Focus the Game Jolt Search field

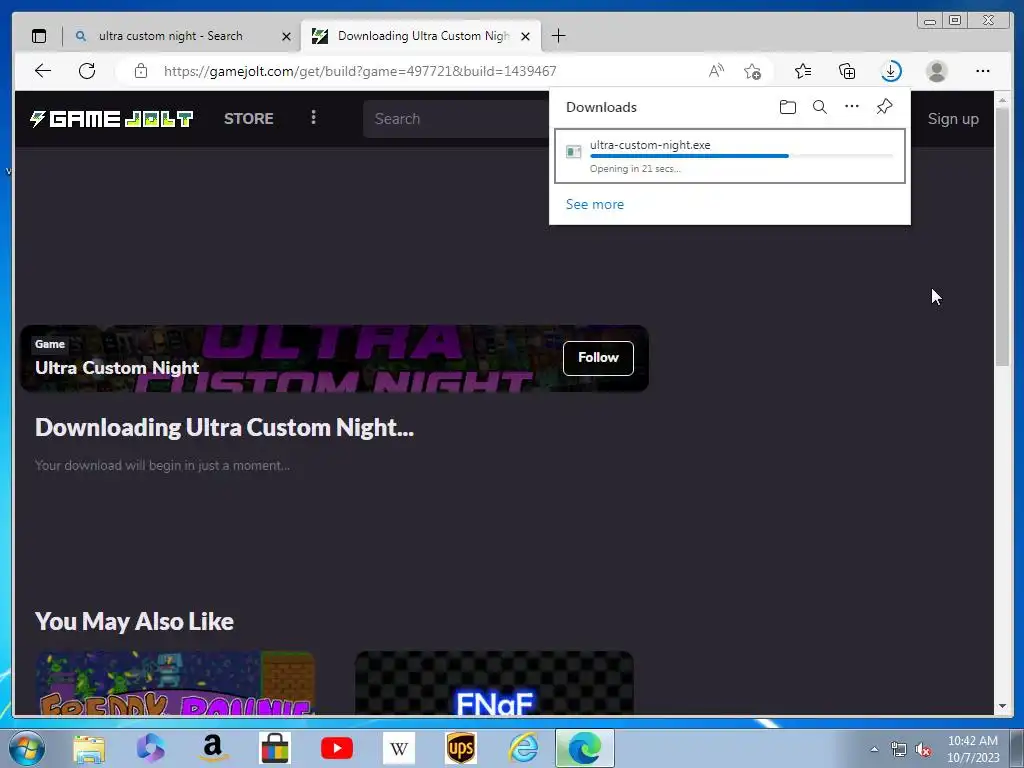point(456,119)
